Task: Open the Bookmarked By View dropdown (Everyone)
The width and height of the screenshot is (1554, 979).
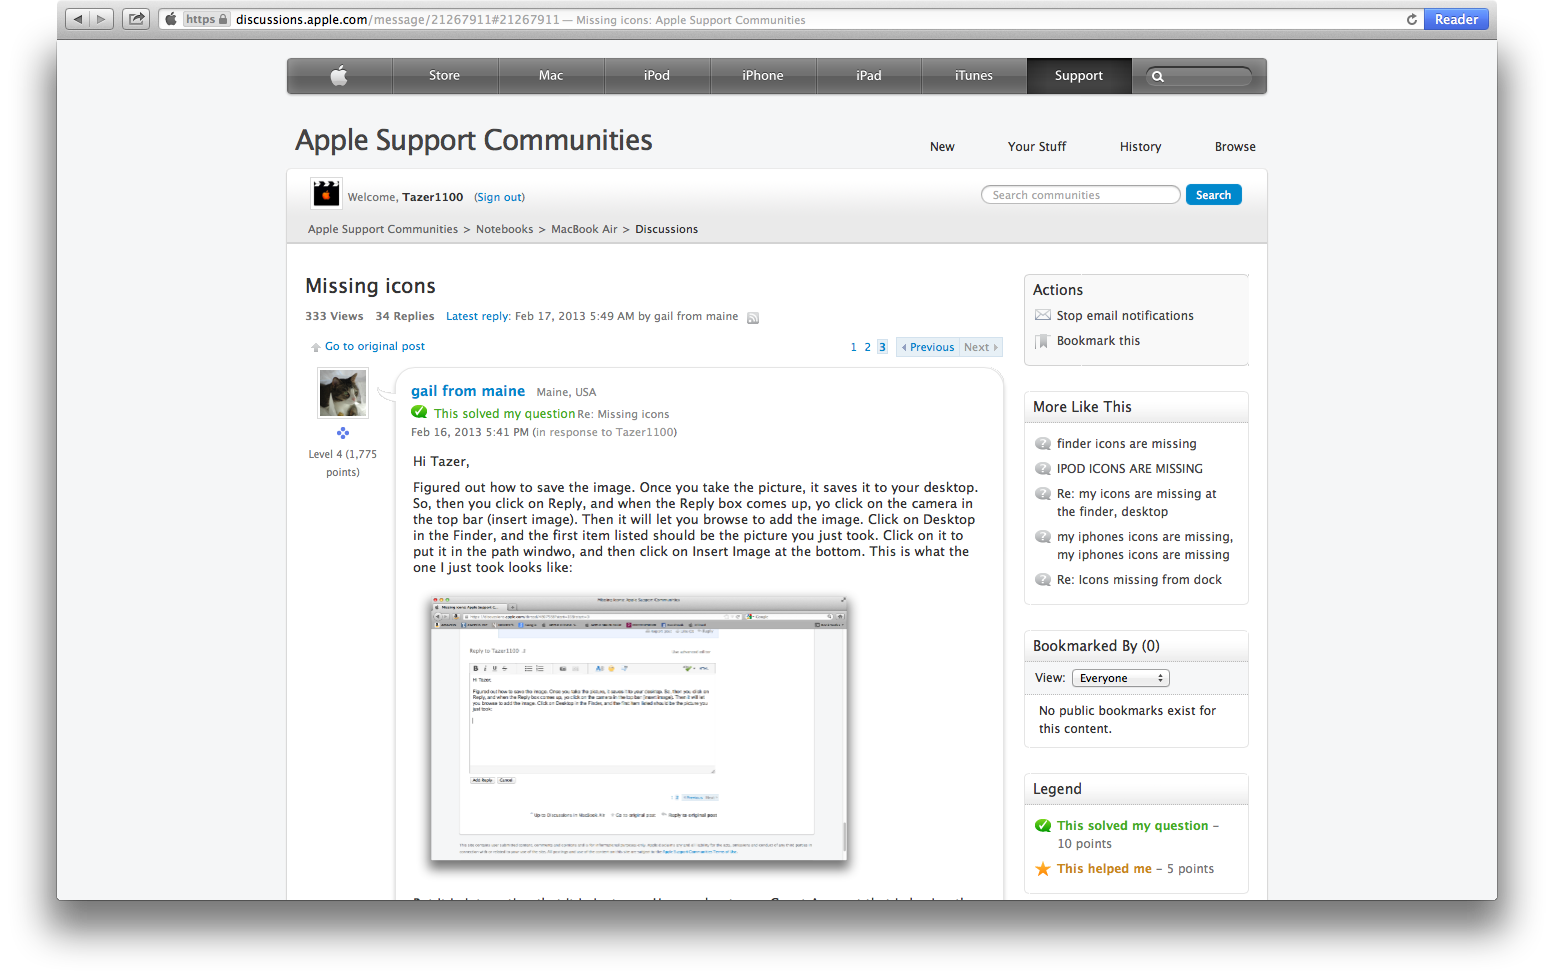Action: coord(1121,678)
